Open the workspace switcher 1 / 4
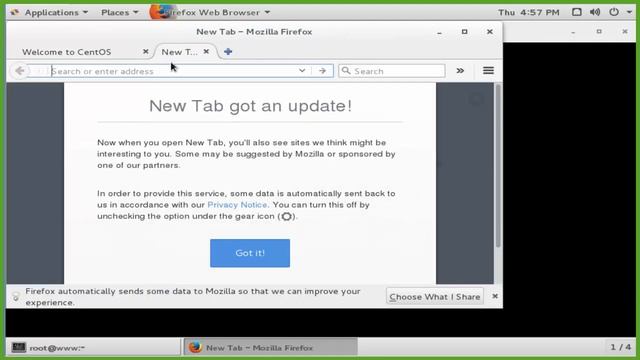 620,347
